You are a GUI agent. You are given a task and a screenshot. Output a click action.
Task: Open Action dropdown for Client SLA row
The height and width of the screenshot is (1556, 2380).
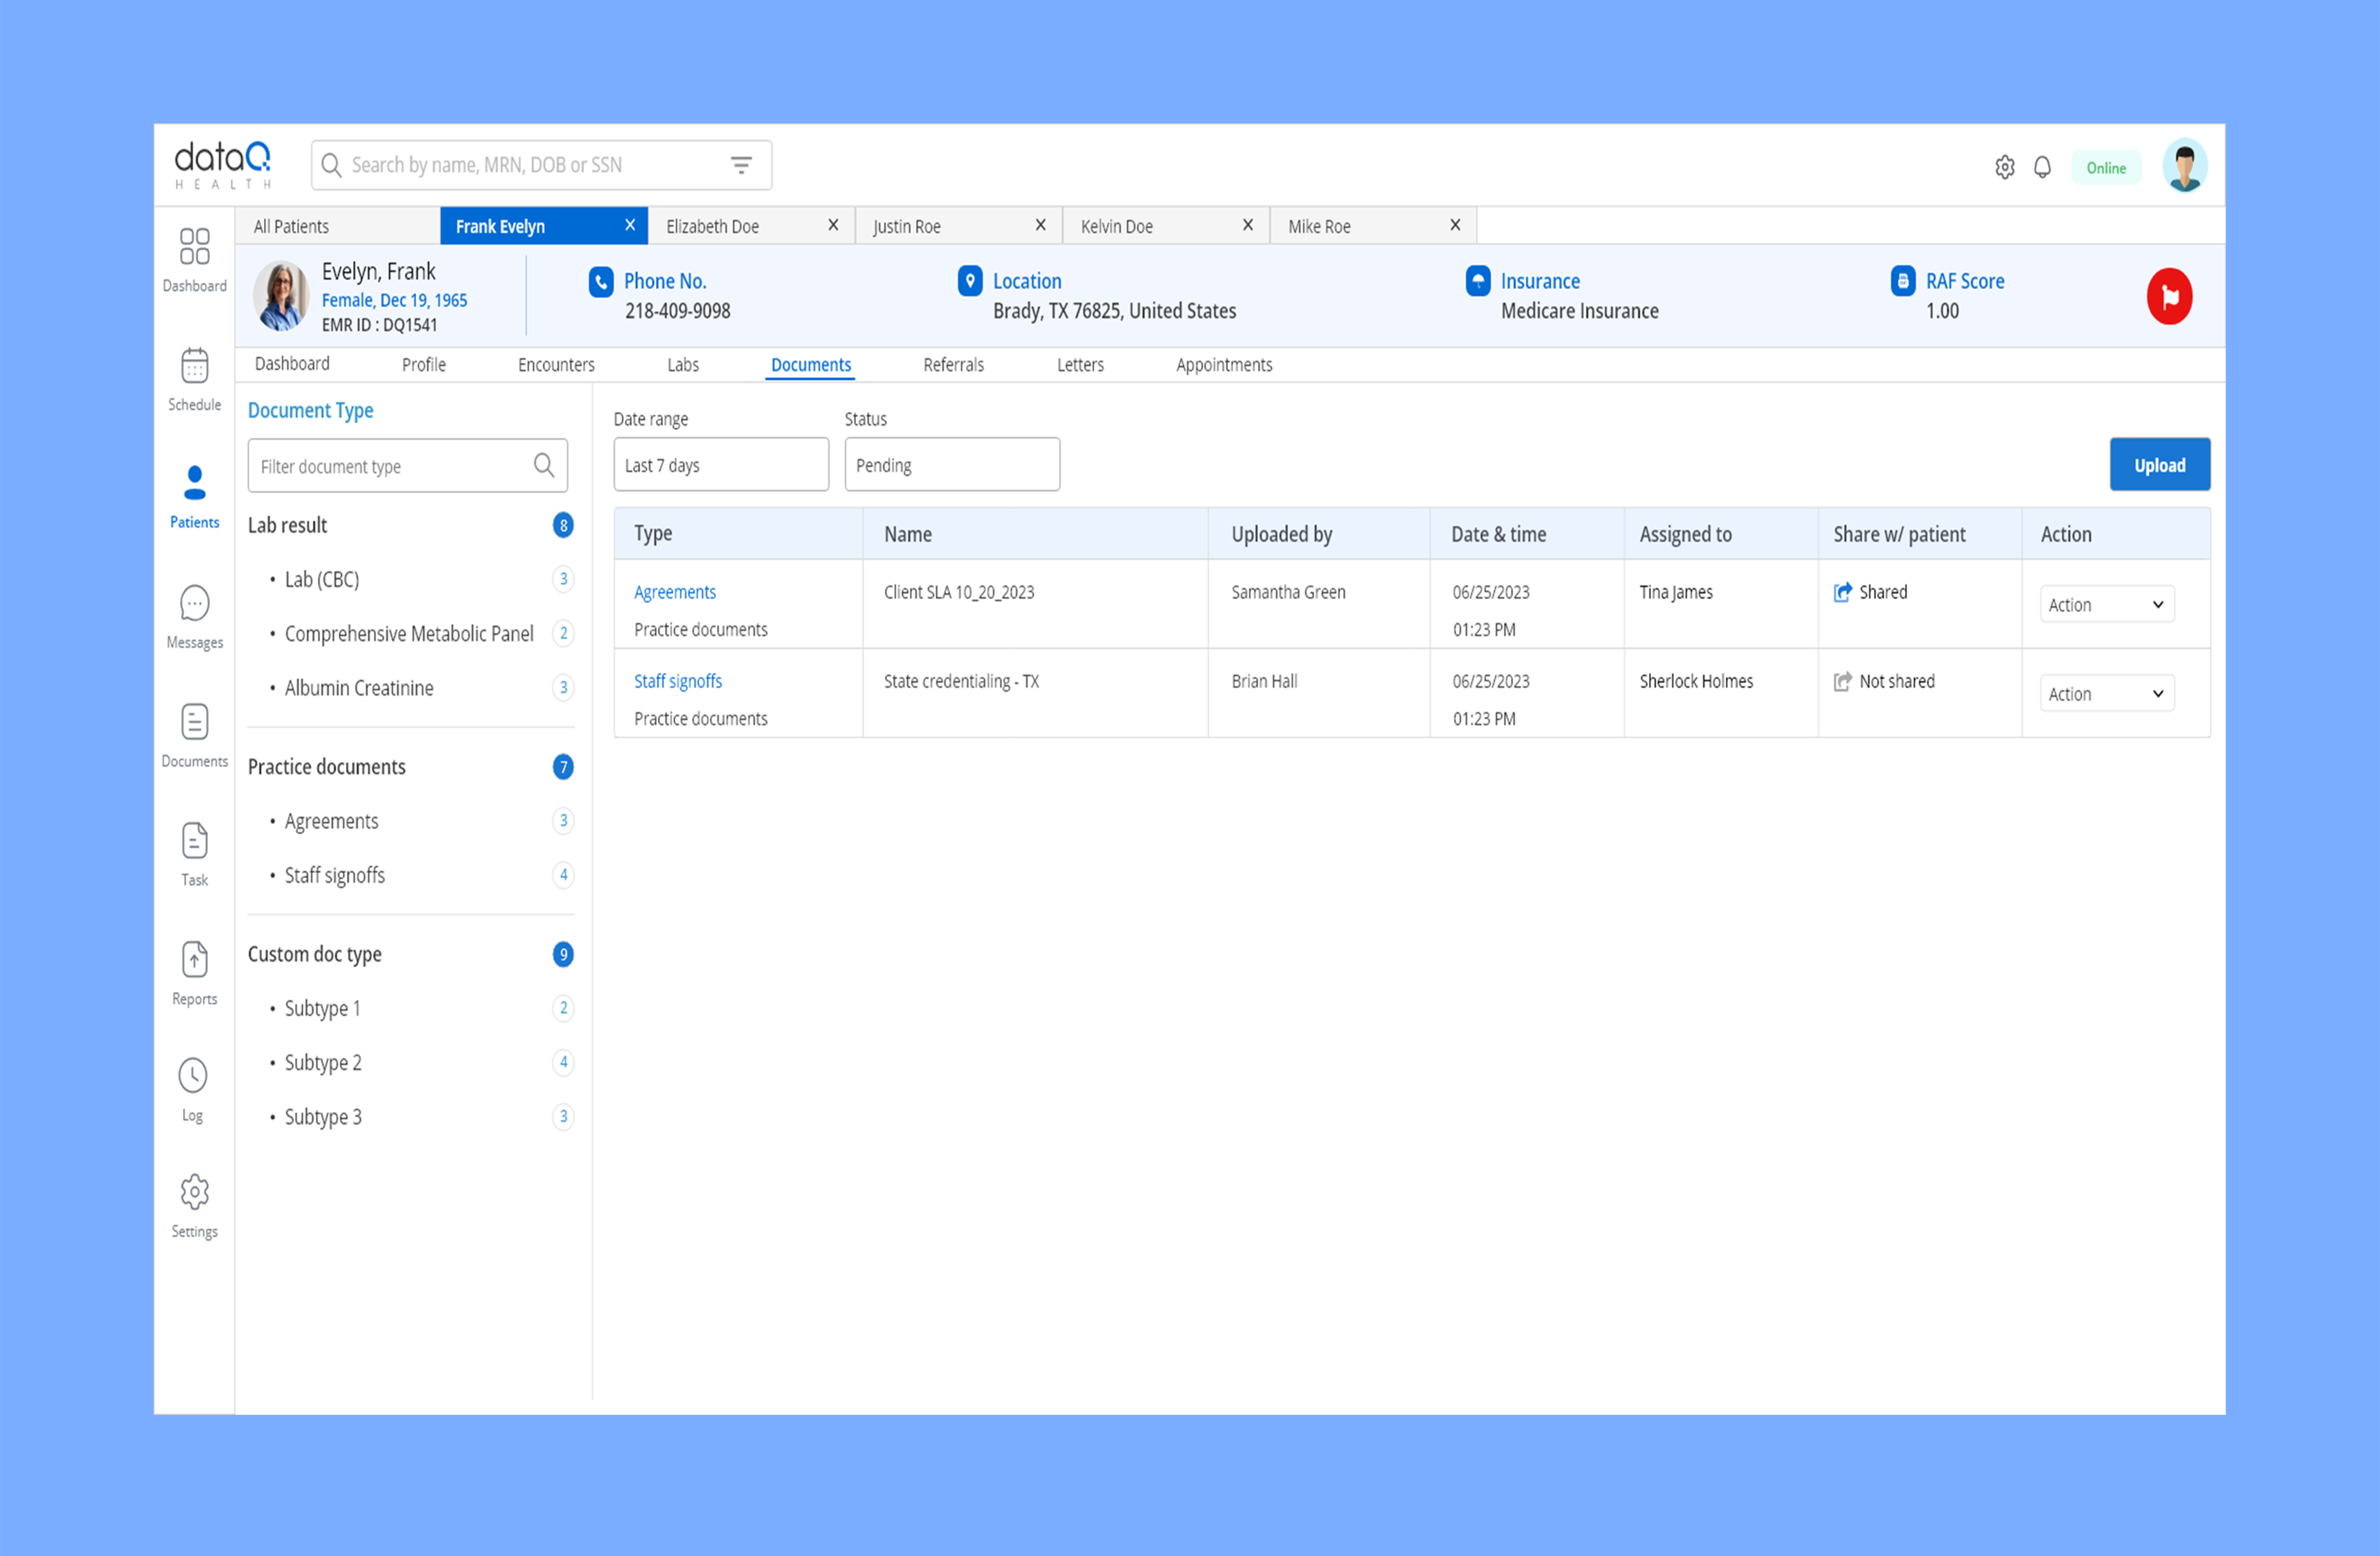2106,604
